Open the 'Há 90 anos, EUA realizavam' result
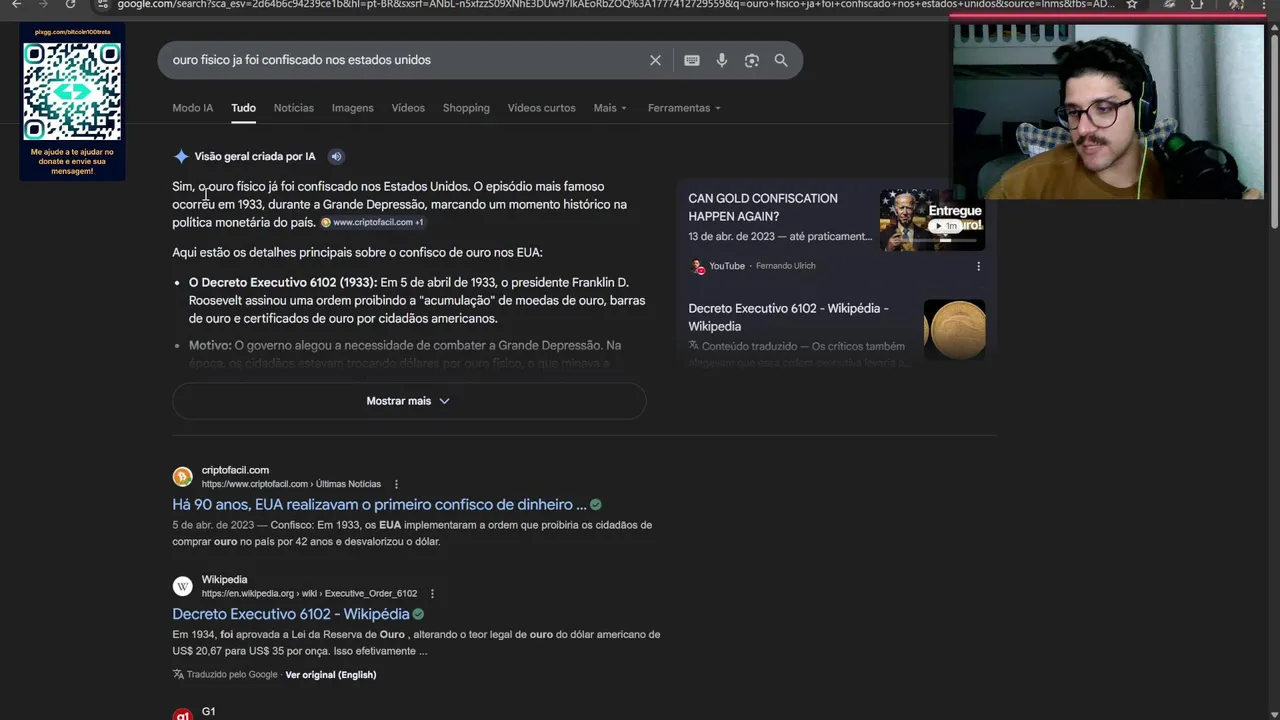 [x=379, y=505]
